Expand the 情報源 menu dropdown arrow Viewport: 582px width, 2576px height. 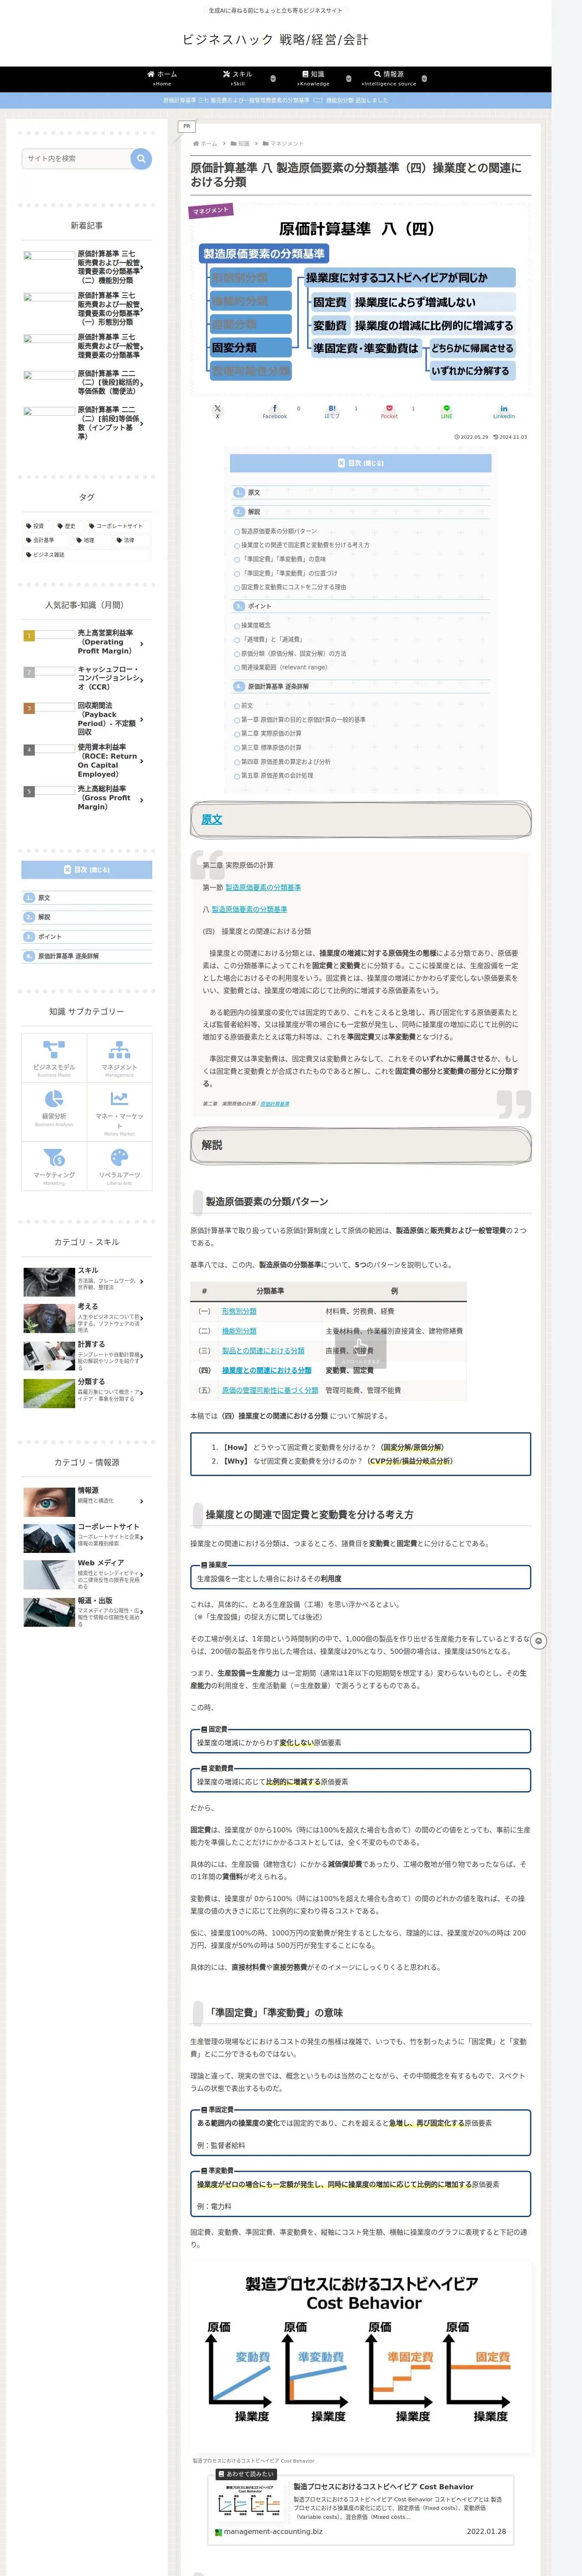coord(424,78)
